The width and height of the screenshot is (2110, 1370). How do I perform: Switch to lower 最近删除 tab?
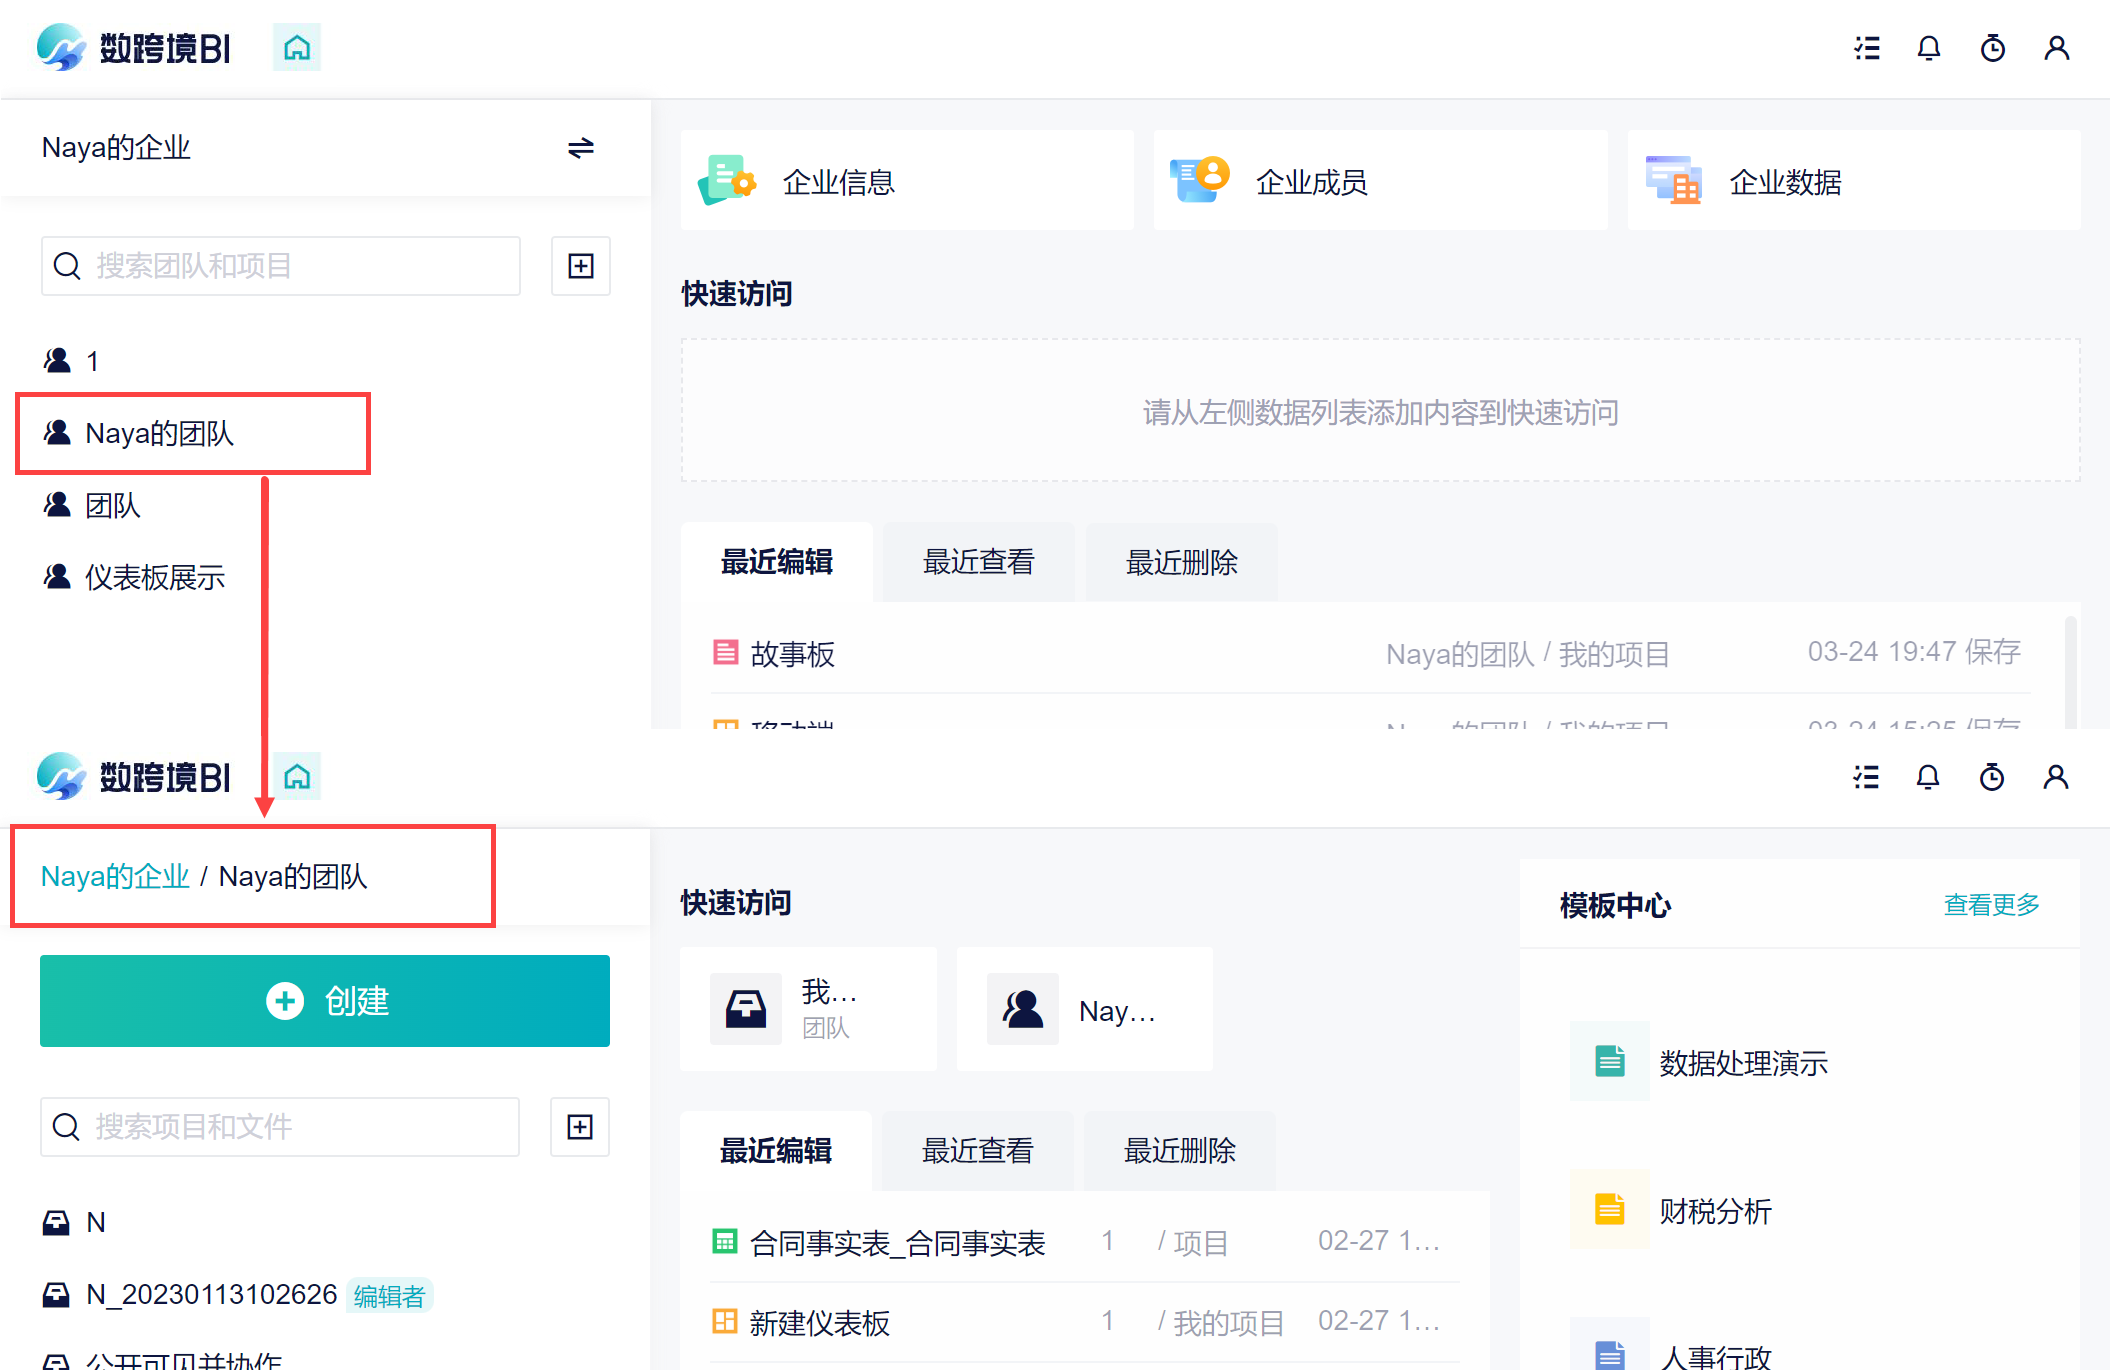[x=1180, y=1151]
